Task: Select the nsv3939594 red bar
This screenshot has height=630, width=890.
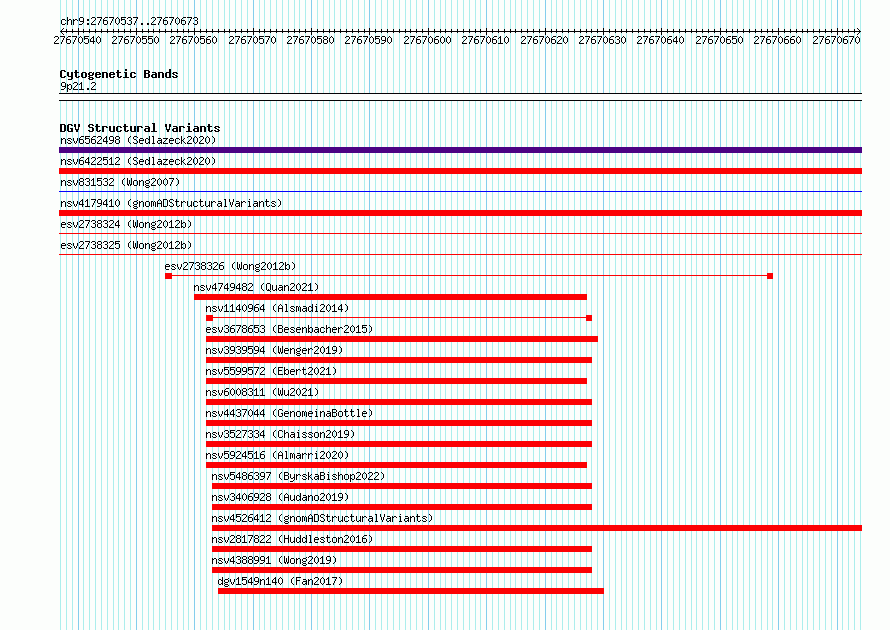Action: [x=399, y=360]
